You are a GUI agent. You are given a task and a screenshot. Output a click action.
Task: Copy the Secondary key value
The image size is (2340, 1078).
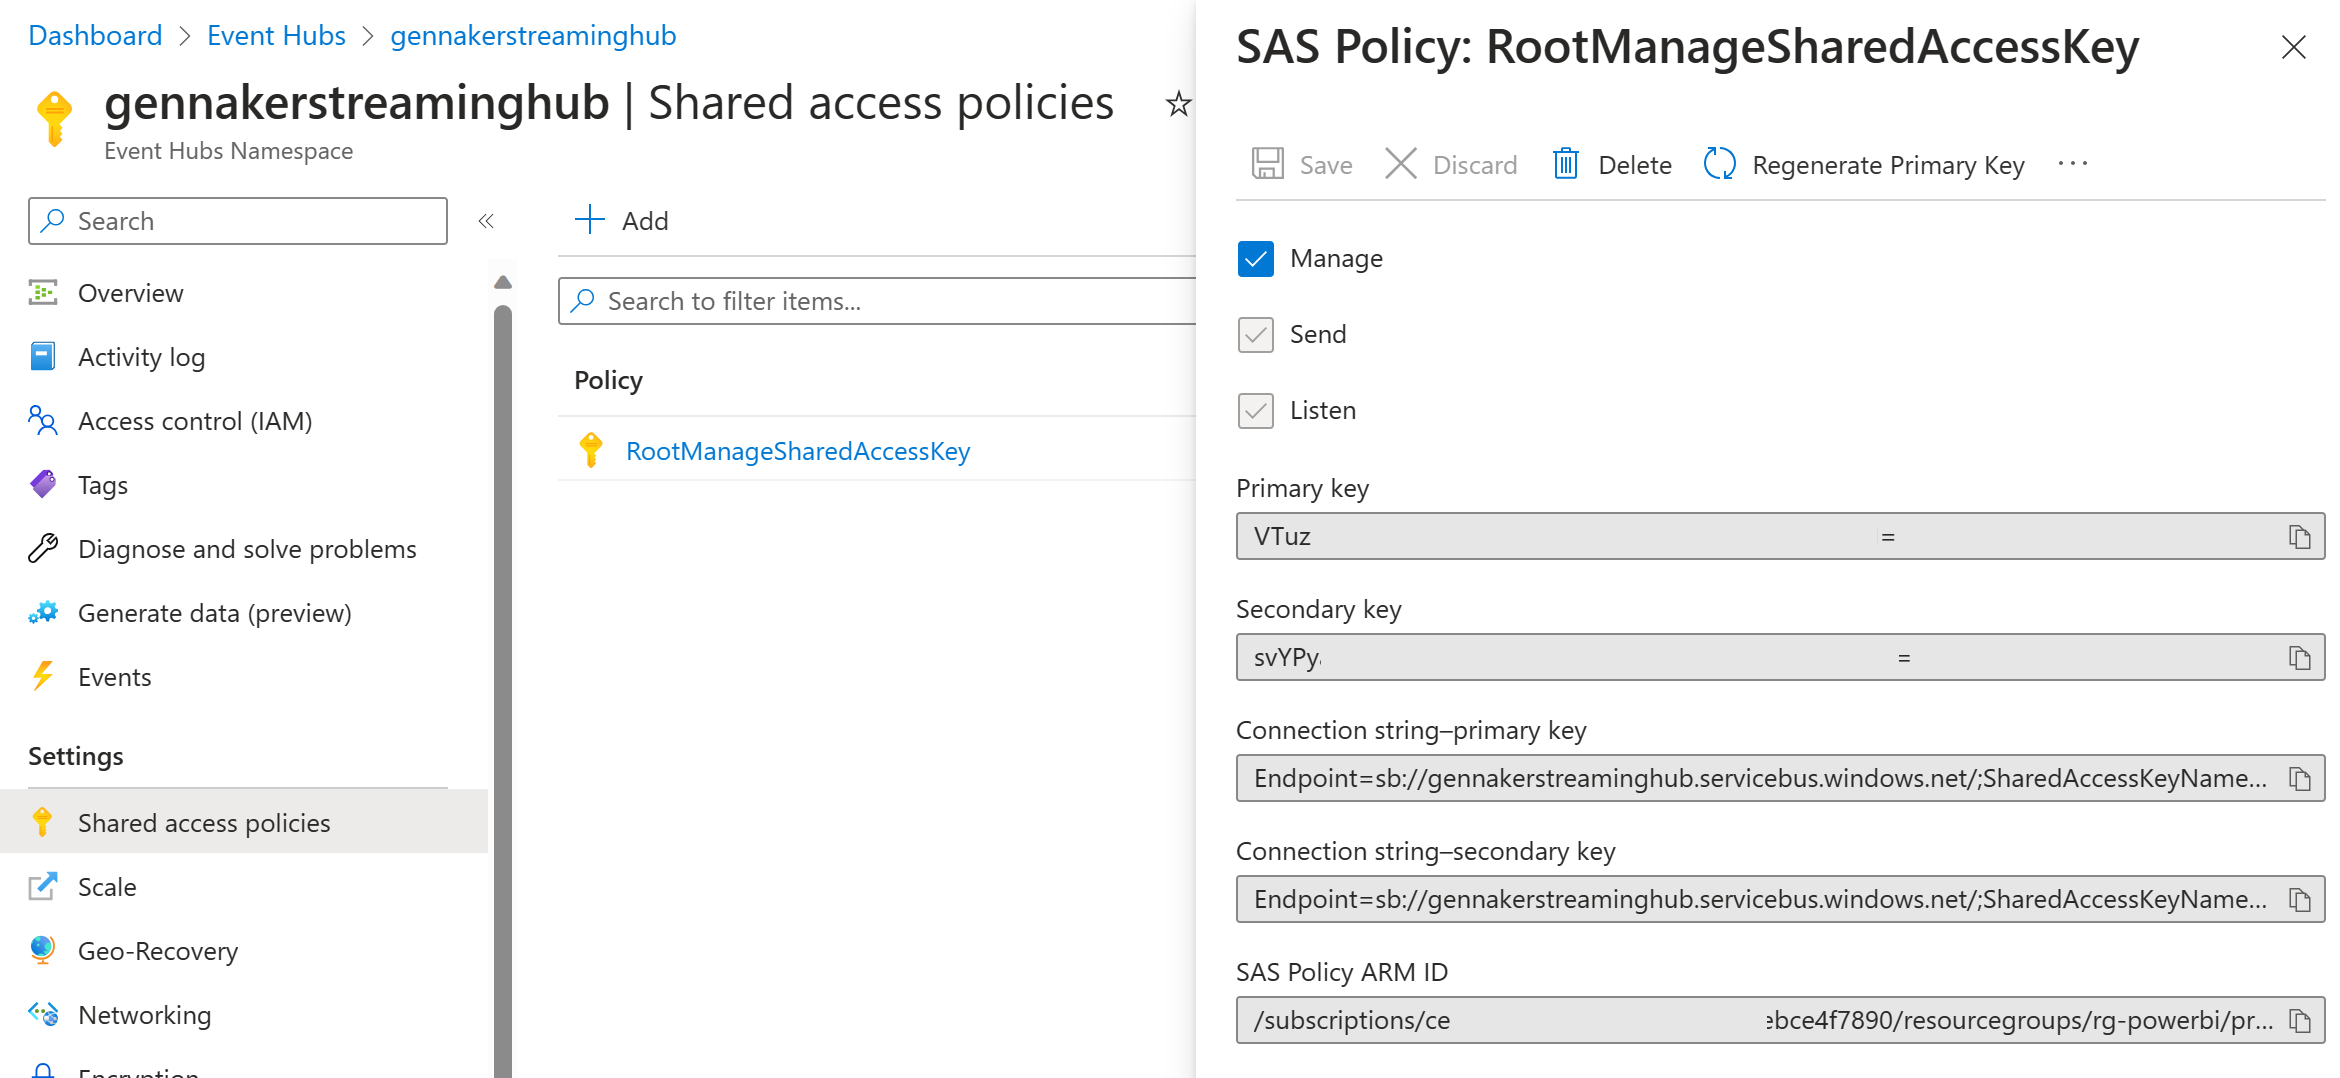[2299, 658]
